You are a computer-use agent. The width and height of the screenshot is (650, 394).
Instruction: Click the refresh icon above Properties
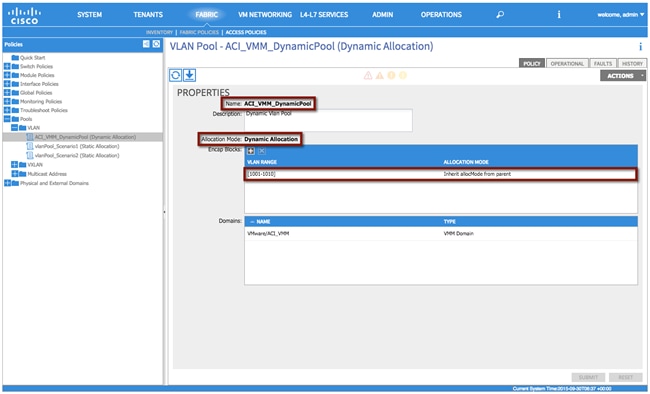point(175,75)
